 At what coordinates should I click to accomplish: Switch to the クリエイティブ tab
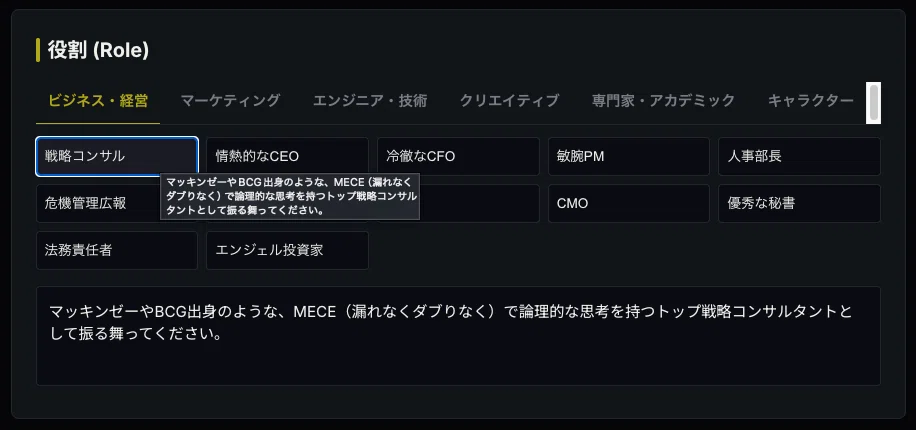coord(509,100)
